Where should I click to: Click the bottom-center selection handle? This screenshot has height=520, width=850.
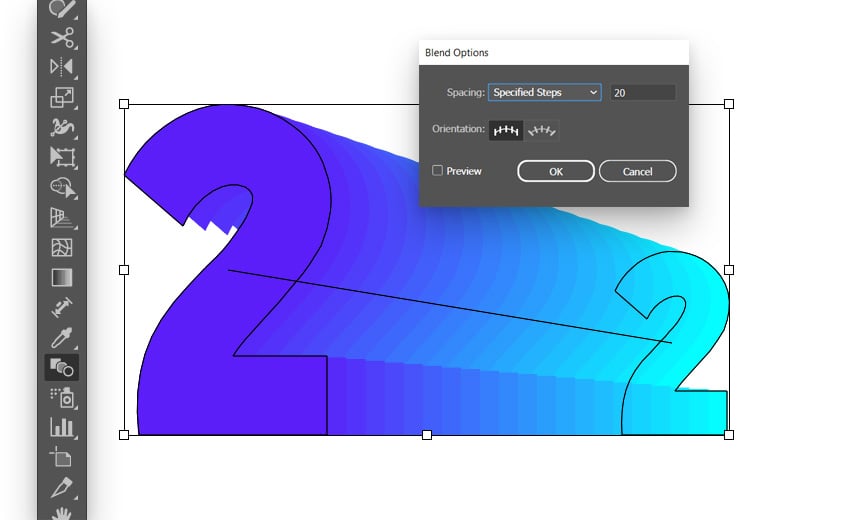point(427,435)
